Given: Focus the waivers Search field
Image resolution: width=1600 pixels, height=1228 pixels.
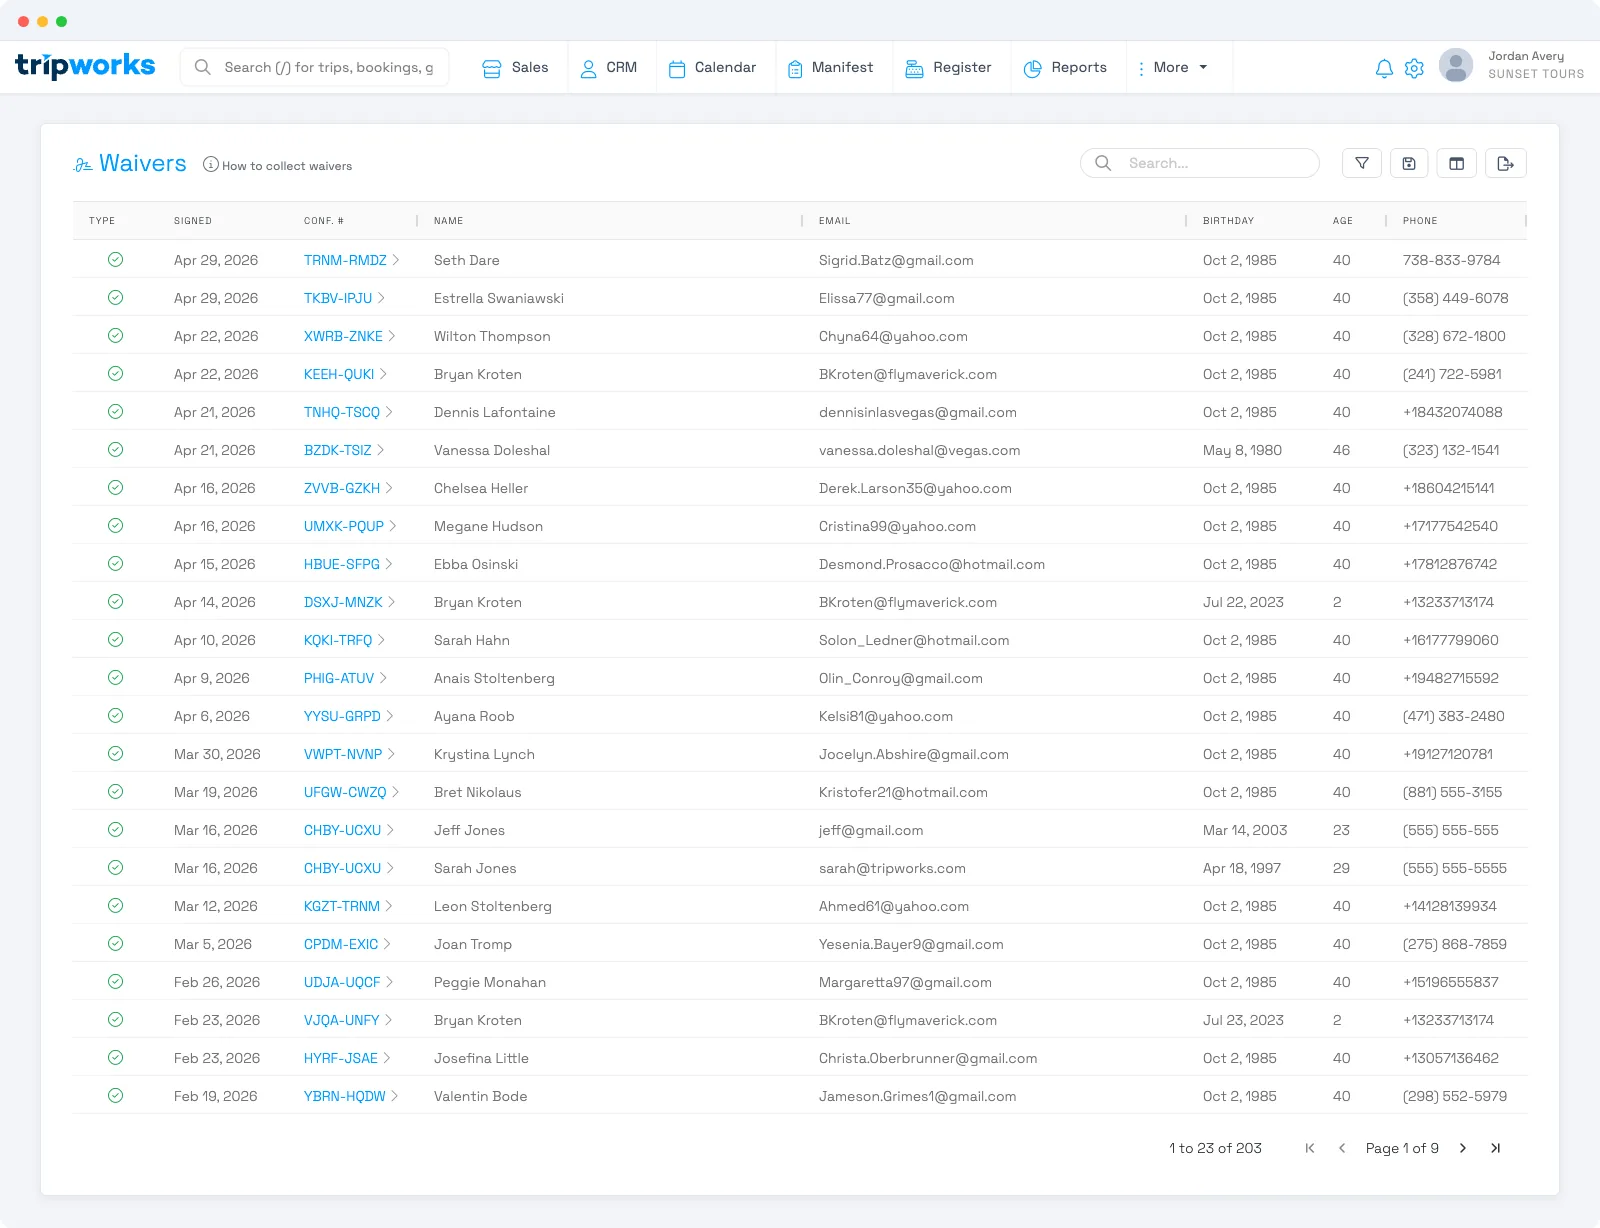Looking at the screenshot, I should point(1200,163).
